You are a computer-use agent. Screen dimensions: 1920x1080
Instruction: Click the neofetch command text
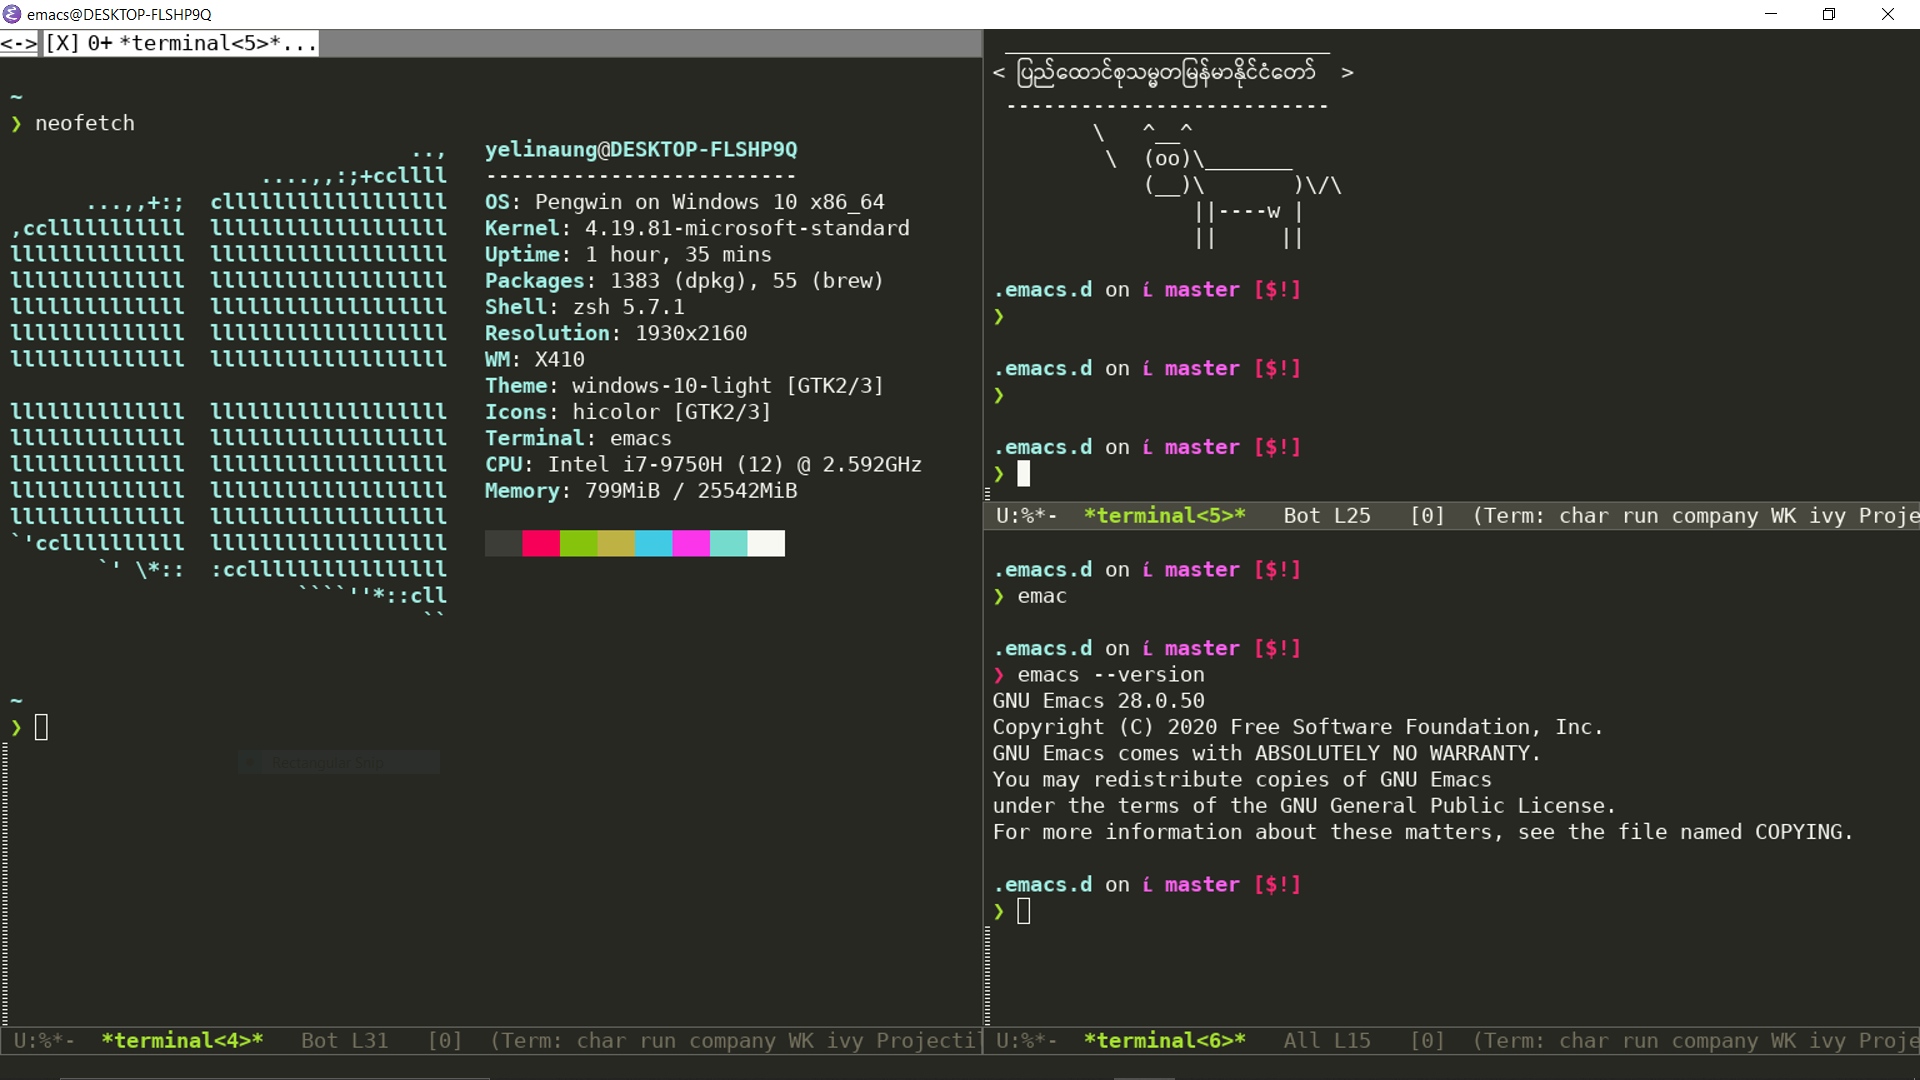(85, 123)
